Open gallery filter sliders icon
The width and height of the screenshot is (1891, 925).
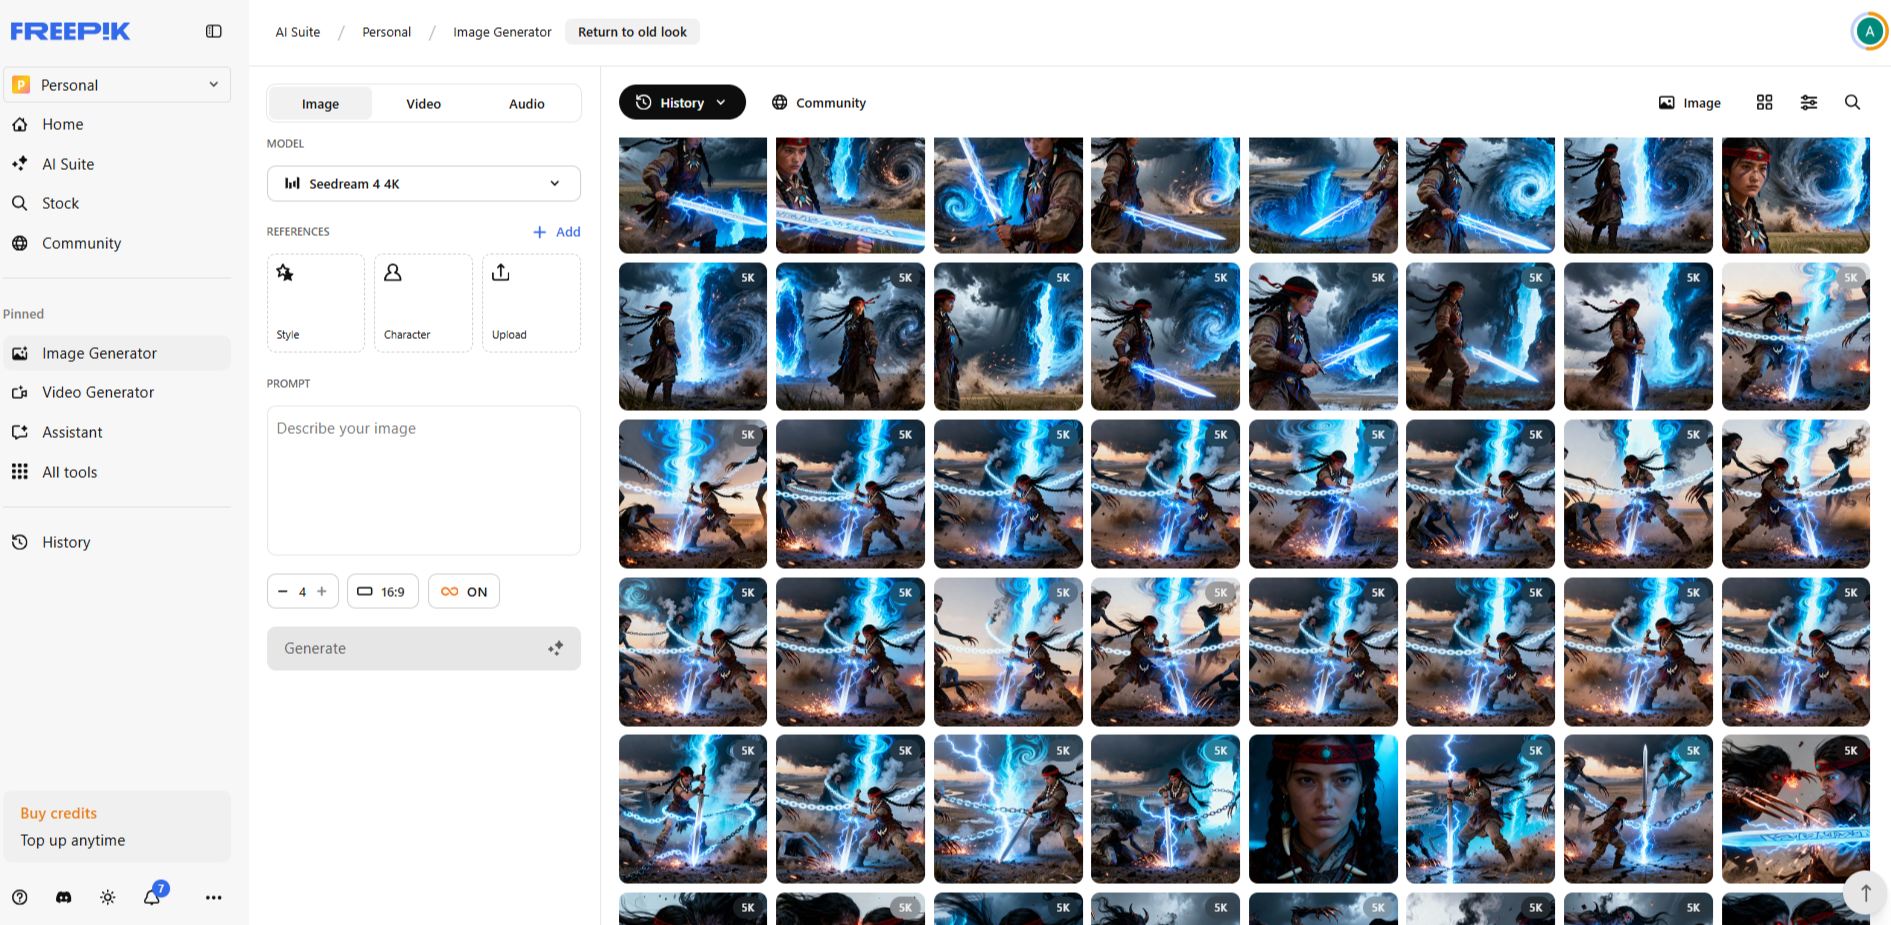[x=1809, y=102]
